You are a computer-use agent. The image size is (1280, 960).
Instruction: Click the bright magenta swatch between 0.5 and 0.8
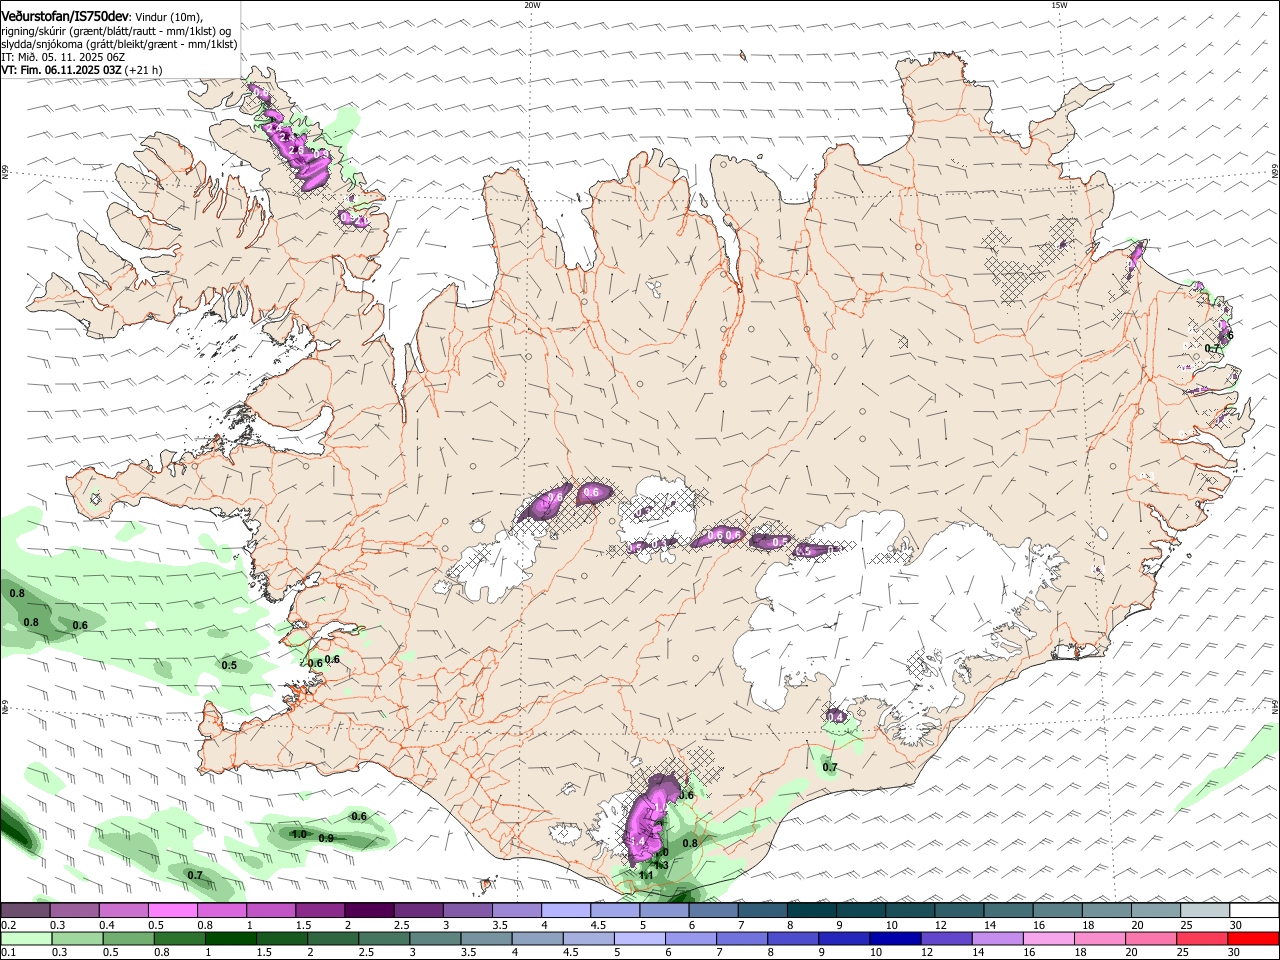(x=172, y=911)
